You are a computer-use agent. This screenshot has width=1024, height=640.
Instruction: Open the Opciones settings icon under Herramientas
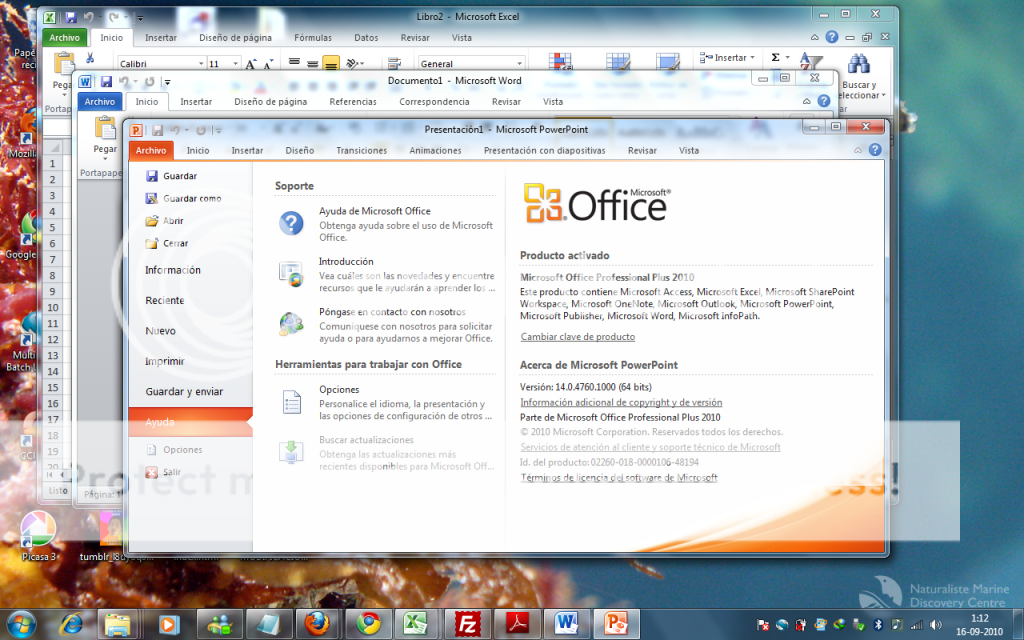[x=291, y=401]
